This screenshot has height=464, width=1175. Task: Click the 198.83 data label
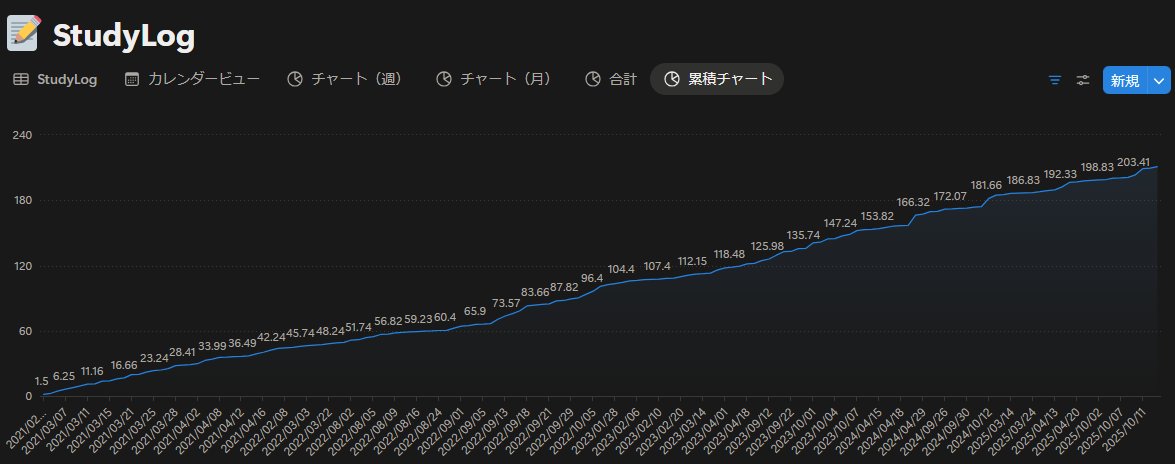pyautogui.click(x=1097, y=167)
